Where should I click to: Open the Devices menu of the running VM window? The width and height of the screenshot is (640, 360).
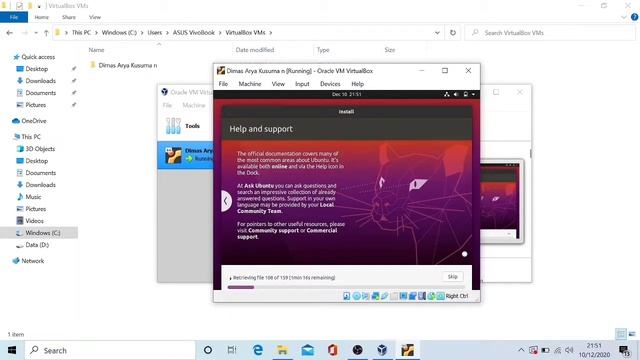click(x=330, y=84)
